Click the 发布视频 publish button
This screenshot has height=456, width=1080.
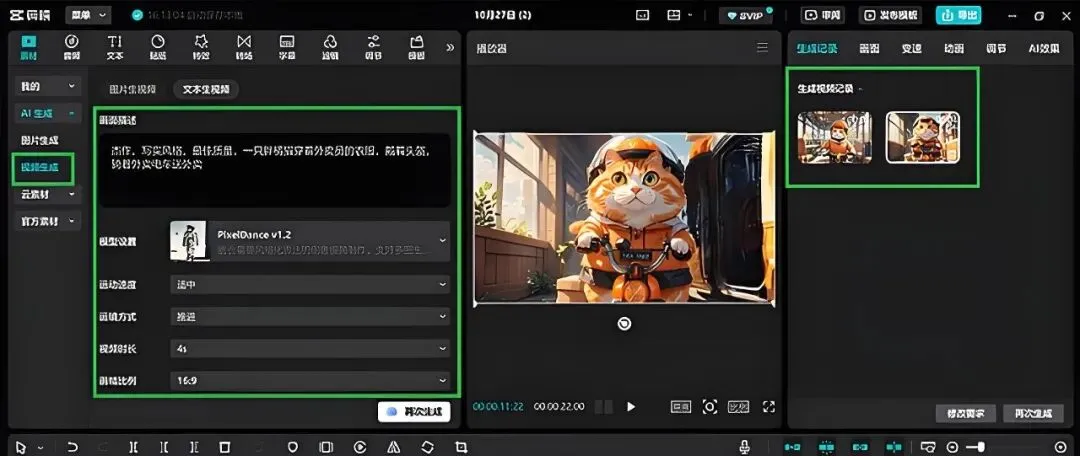(x=889, y=14)
